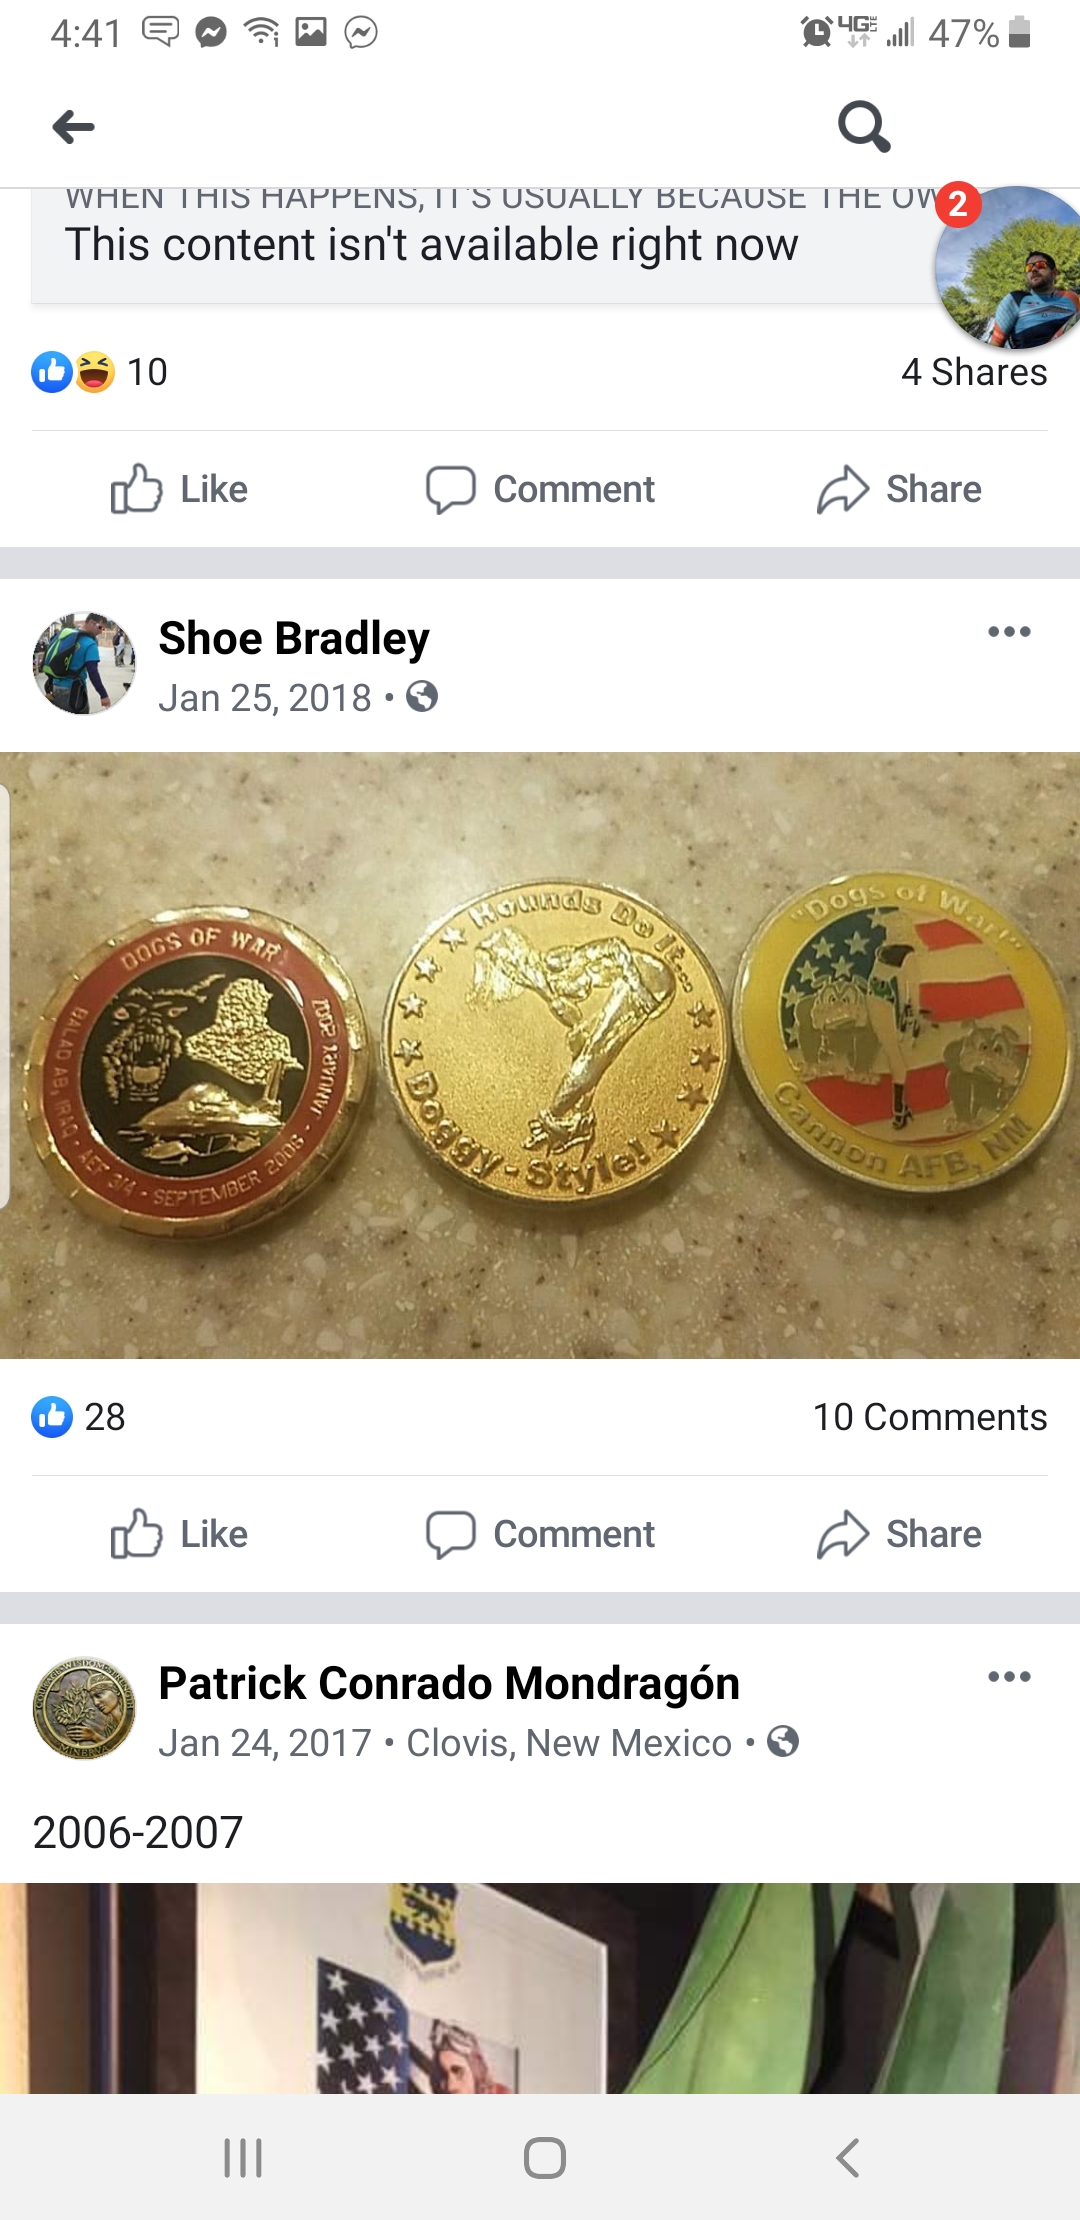Tap the back arrow icon

point(73,127)
